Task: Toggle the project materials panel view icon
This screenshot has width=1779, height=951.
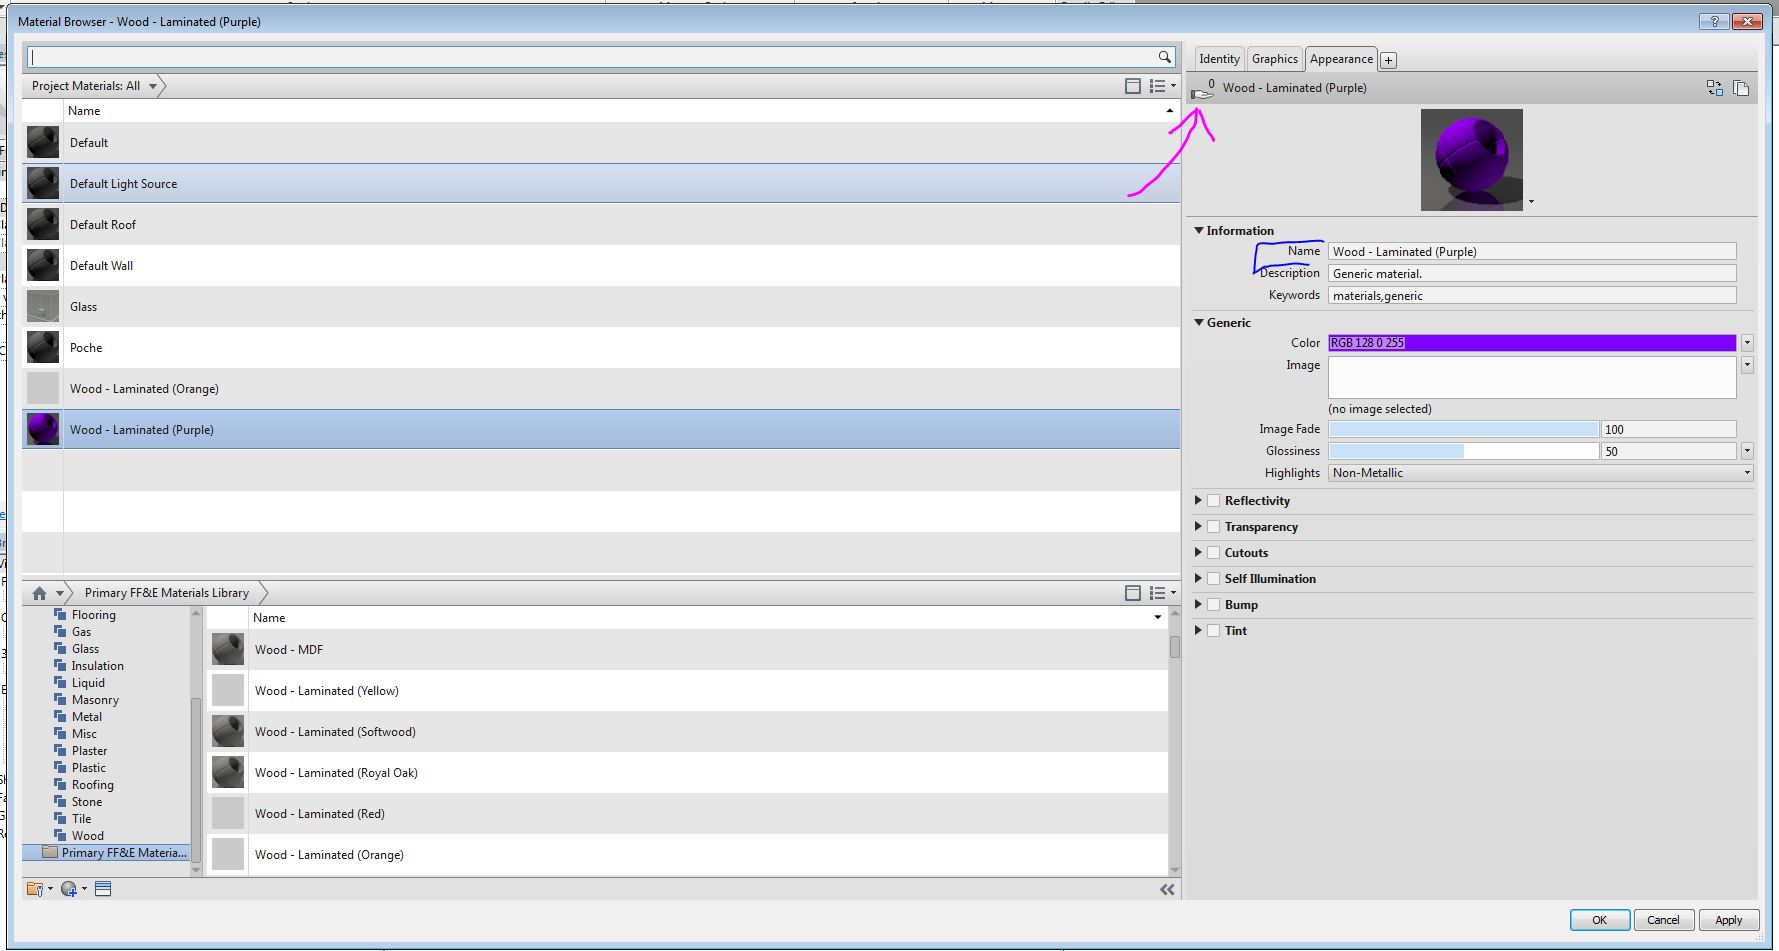Action: coord(1133,86)
